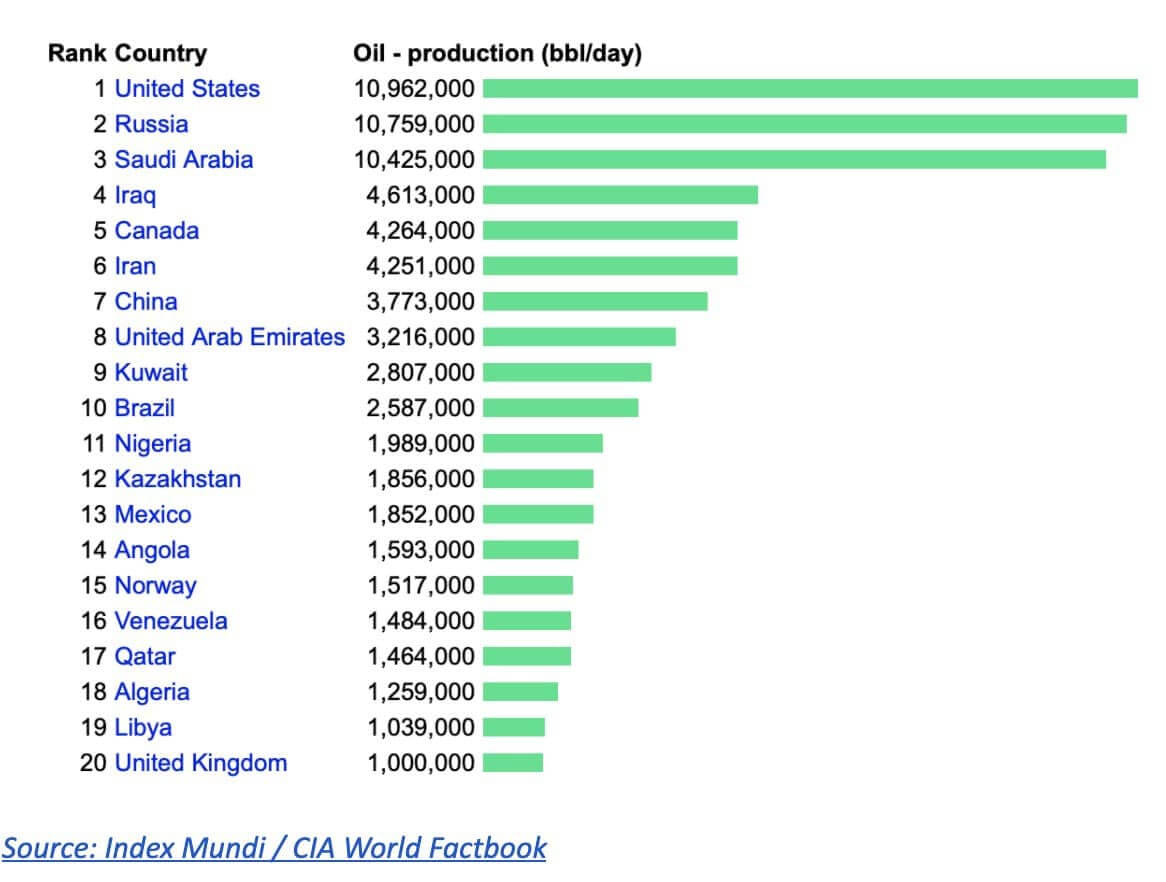Click the Russia country link
This screenshot has width=1166, height=882.
151,124
